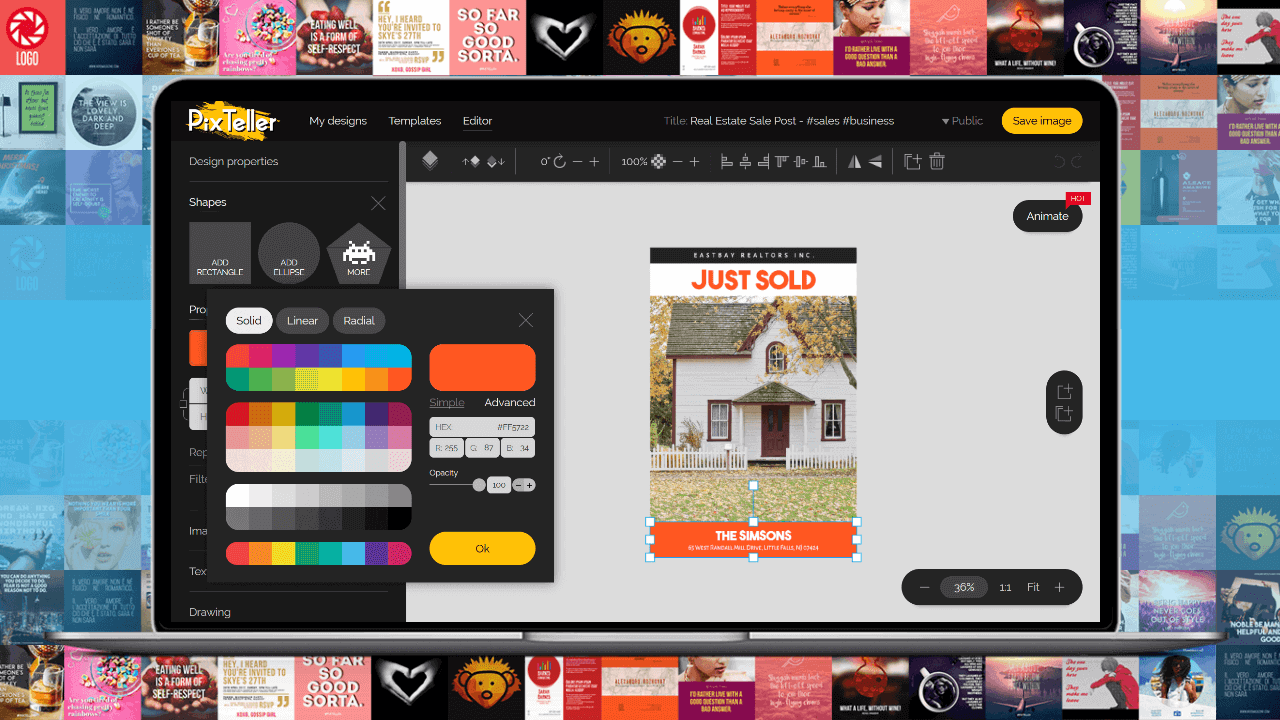The height and width of the screenshot is (720, 1280).
Task: Expand Design properties section
Action: (x=233, y=161)
